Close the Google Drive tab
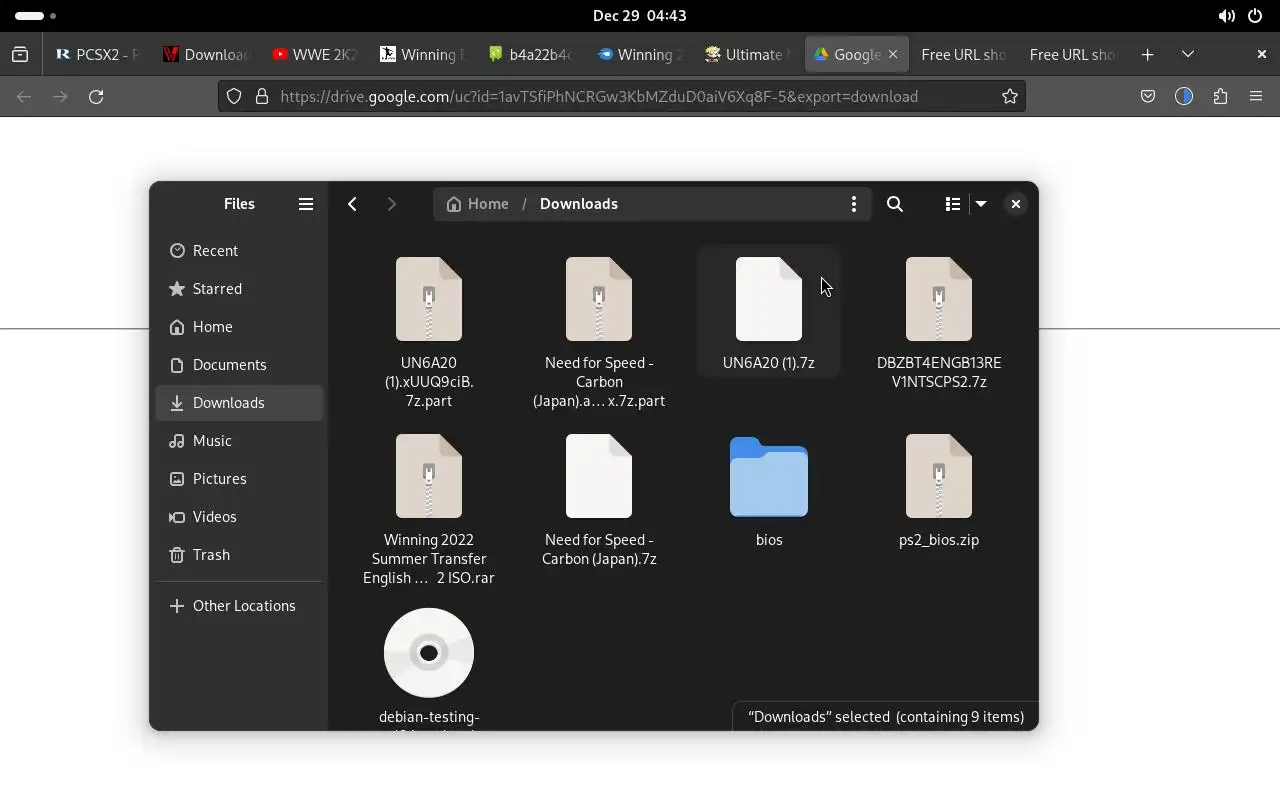Viewport: 1280px width, 800px height. pyautogui.click(x=893, y=55)
